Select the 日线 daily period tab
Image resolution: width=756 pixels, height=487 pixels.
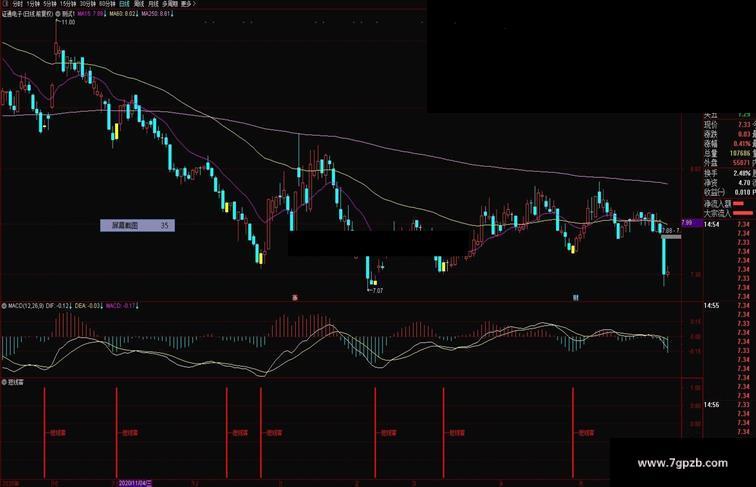pos(124,4)
